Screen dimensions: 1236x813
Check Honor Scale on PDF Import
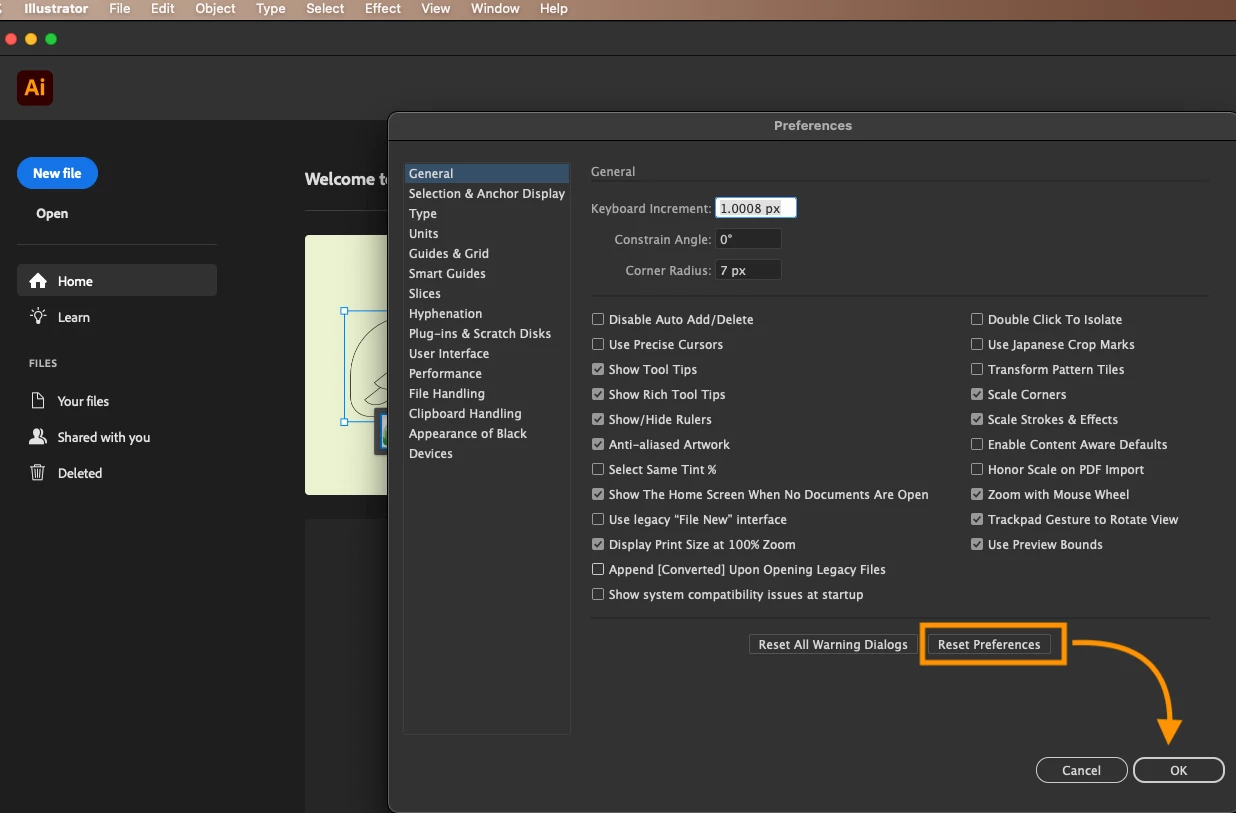pyautogui.click(x=977, y=470)
